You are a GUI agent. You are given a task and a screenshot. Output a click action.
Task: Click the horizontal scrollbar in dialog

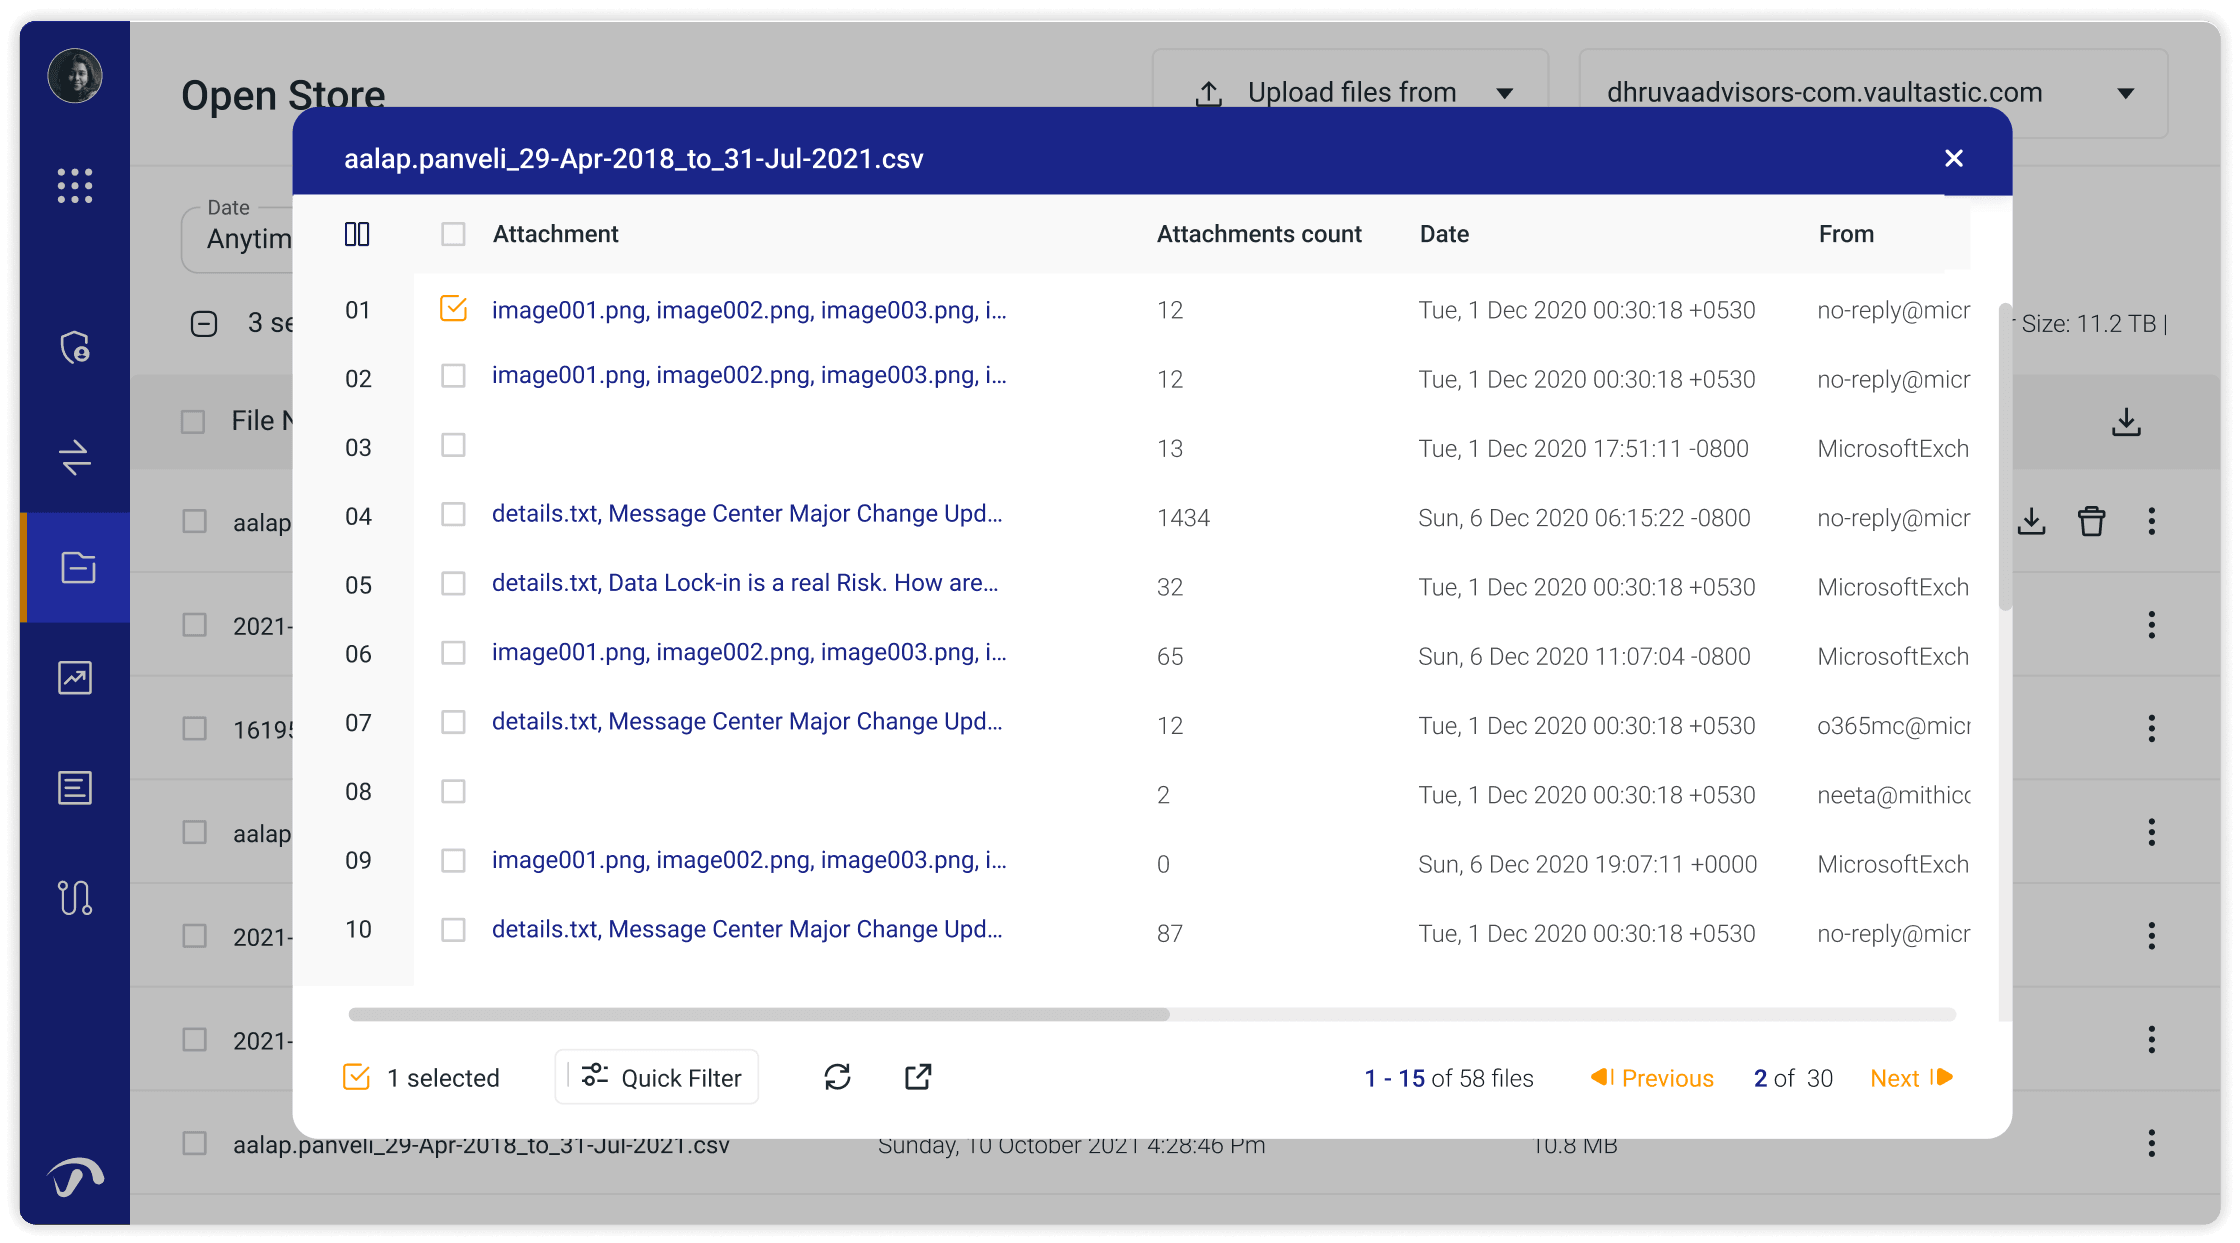tap(758, 1014)
